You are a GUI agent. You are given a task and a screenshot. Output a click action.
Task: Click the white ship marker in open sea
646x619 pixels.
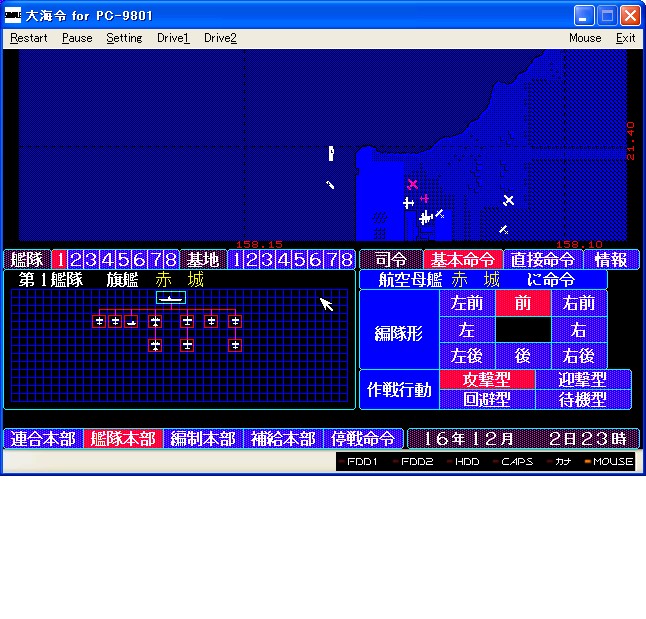(331, 153)
